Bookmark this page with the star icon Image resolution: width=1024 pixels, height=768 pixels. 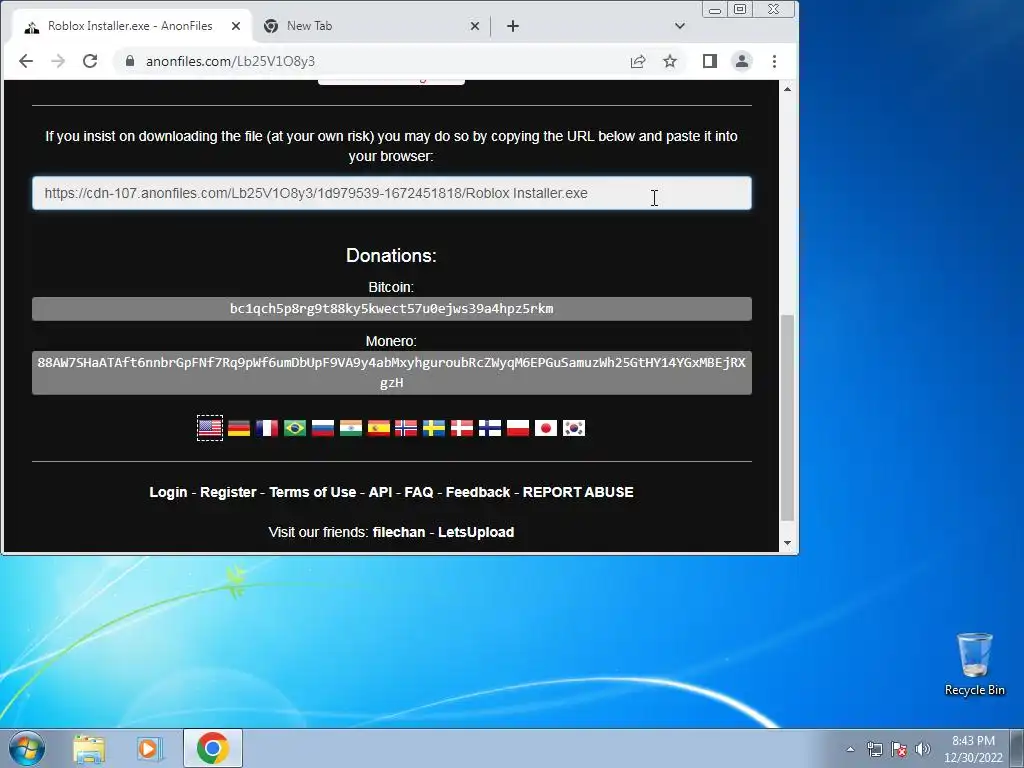(670, 61)
